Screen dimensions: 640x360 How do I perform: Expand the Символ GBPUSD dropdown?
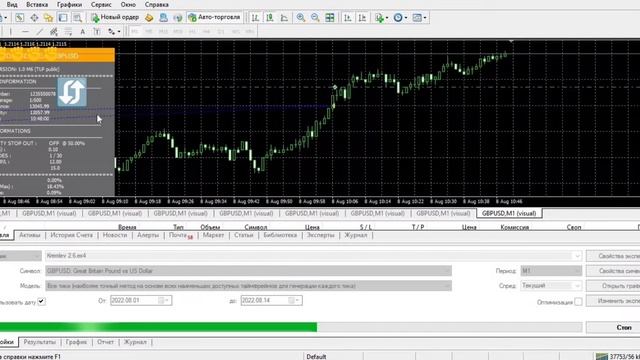pos(447,271)
